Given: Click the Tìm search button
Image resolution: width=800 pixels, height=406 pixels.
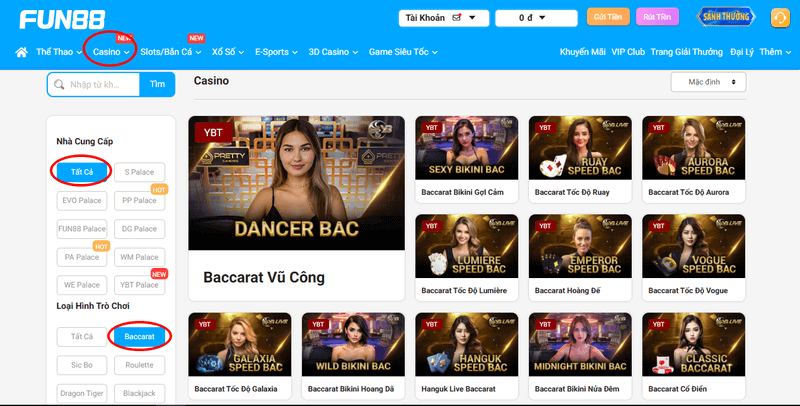Looking at the screenshot, I should point(157,84).
